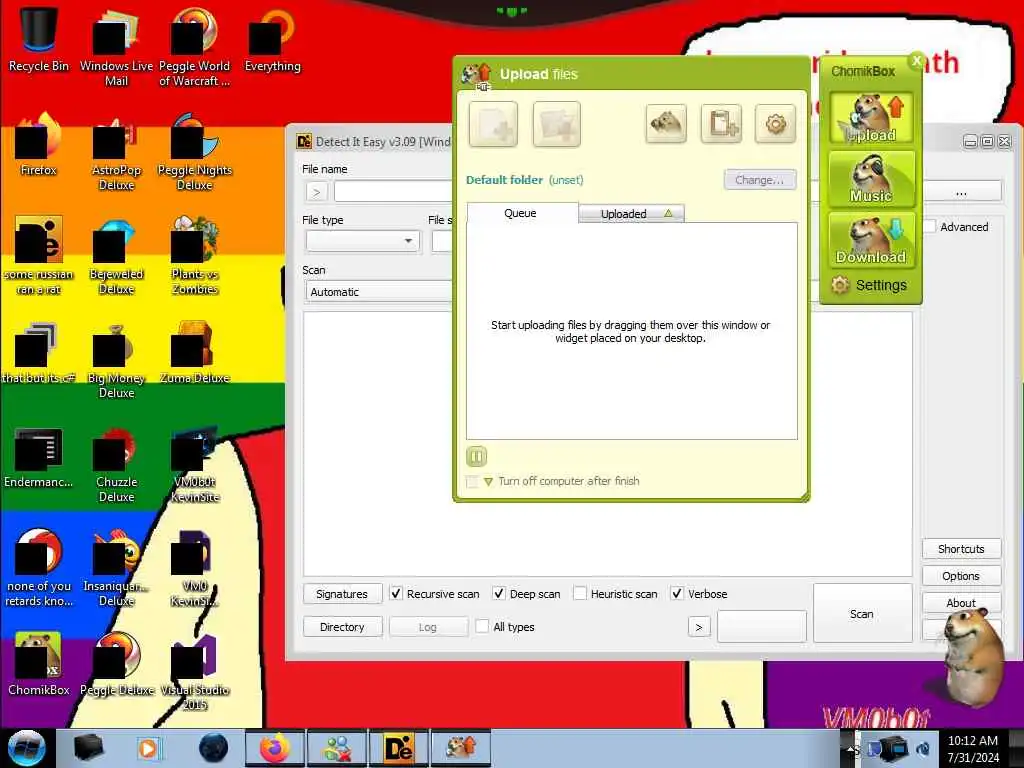Open the ChomikBox Music section
1024x768 pixels.
871,178
